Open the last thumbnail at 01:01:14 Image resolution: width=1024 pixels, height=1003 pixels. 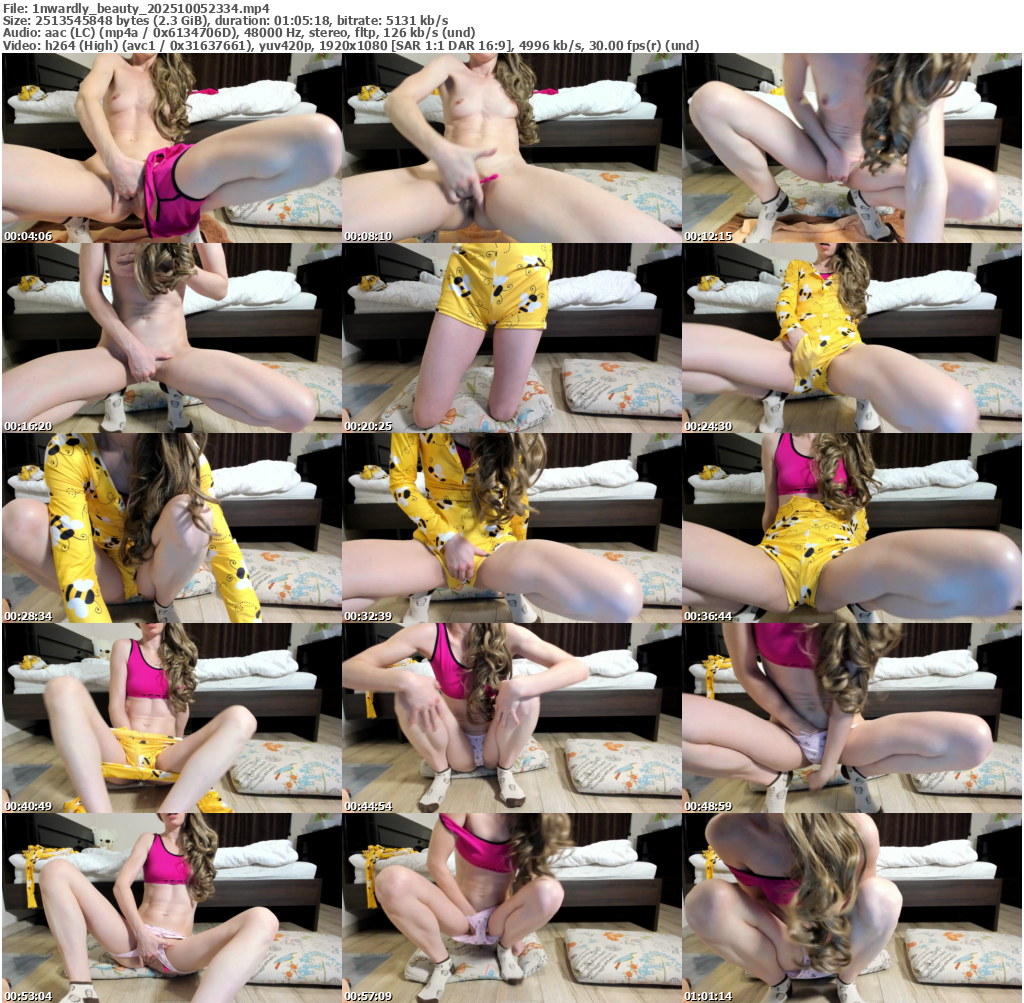coord(852,908)
